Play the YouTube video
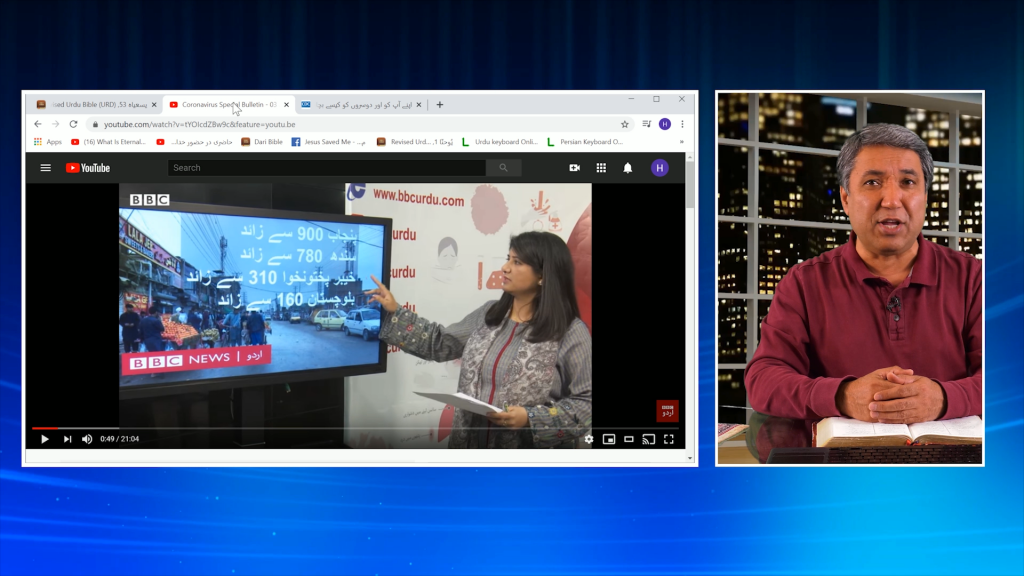Screen dimensions: 1024x576 click(x=44, y=439)
